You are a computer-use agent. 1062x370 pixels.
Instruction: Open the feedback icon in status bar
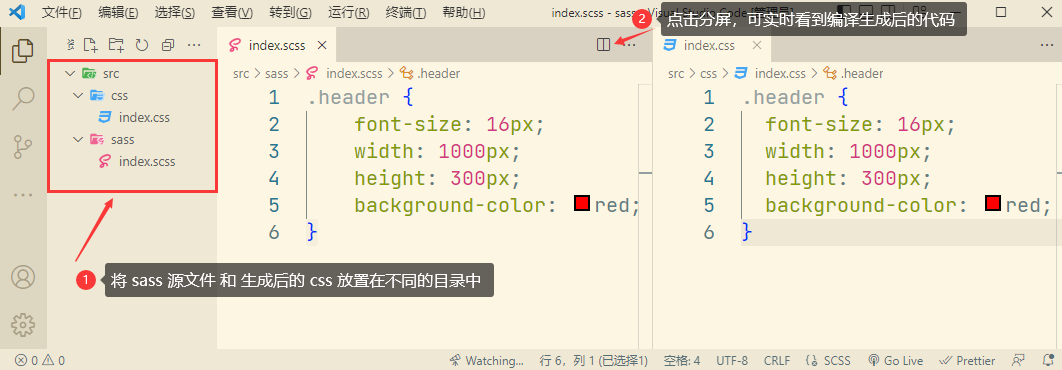[x=1018, y=361]
